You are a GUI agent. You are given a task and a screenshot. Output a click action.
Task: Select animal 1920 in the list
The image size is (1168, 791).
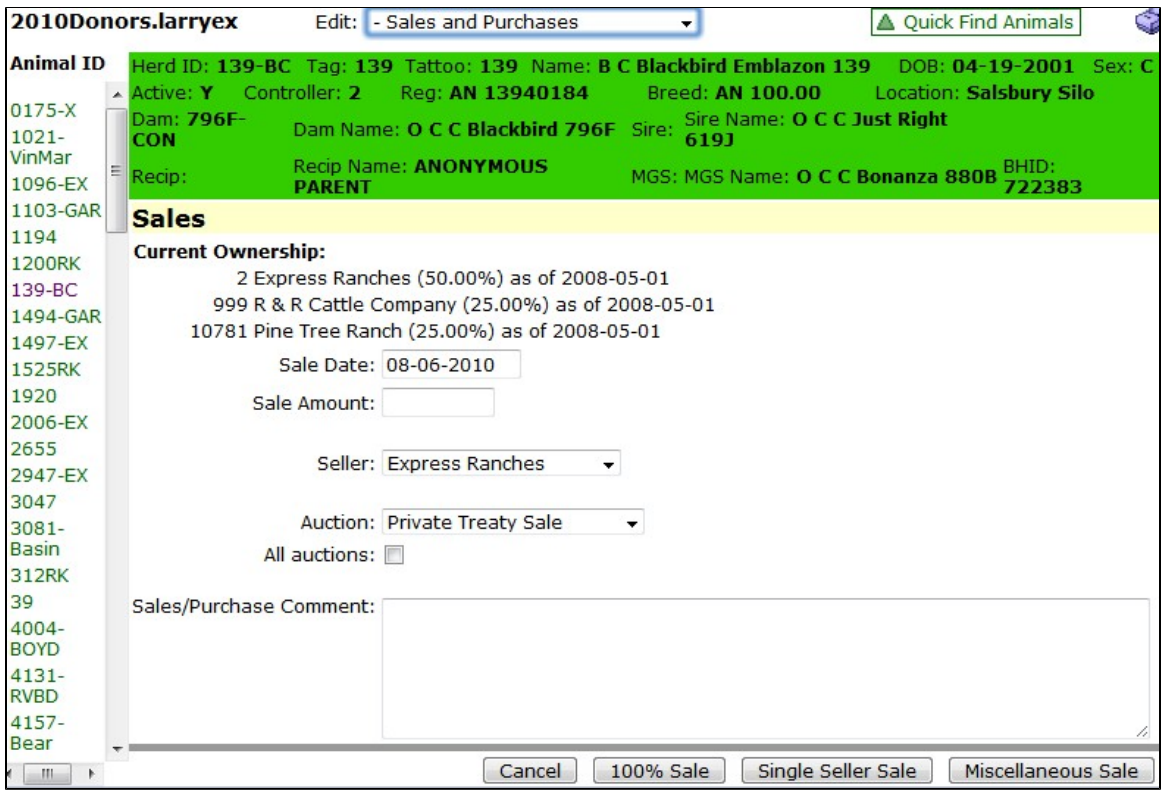34,396
